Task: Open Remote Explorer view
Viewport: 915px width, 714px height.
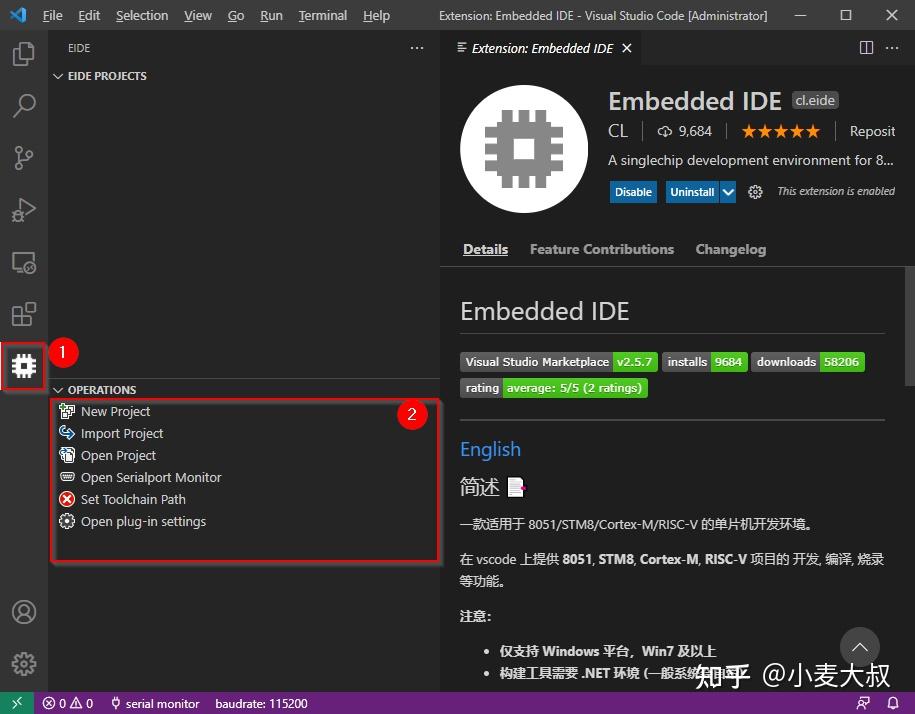Action: point(23,262)
